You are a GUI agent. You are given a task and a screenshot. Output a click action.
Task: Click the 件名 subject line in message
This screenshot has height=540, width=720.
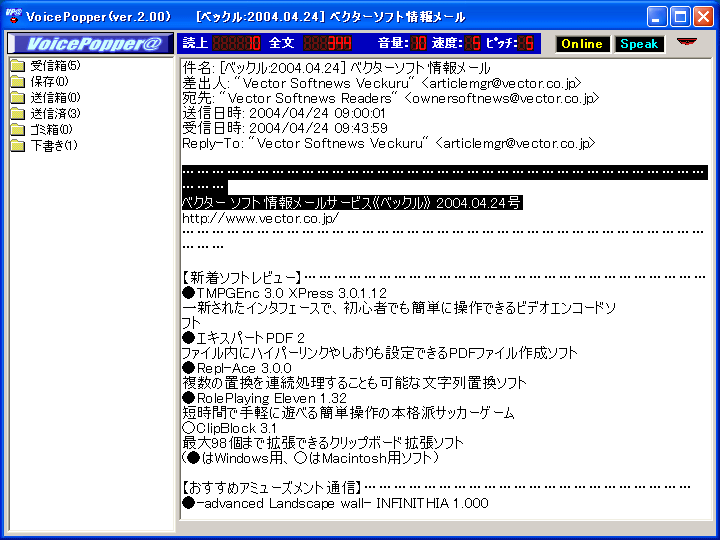pos(336,68)
